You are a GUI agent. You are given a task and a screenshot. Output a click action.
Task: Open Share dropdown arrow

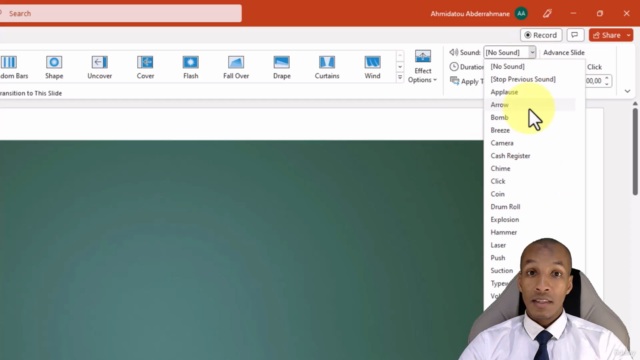pyautogui.click(x=629, y=35)
